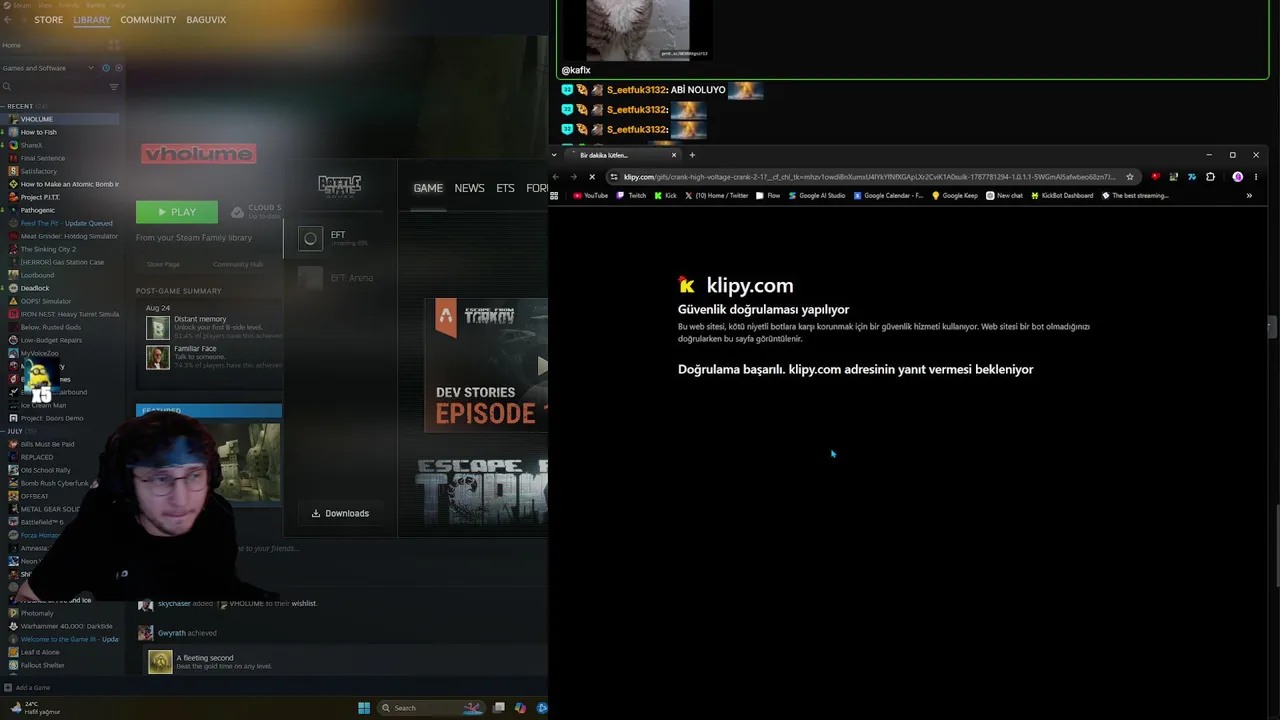1280x720 pixels.
Task: Click the A fleeting second achievement icon
Action: (x=160, y=662)
